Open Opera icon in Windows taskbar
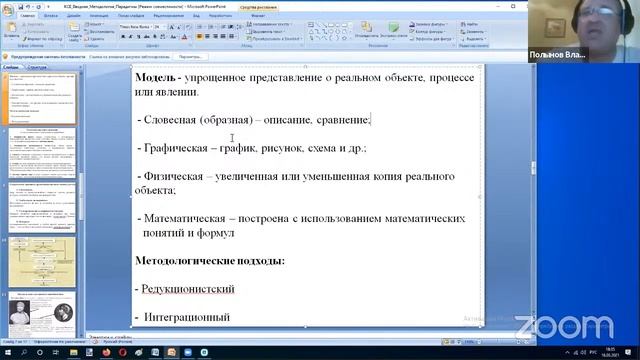 [x=122, y=352]
